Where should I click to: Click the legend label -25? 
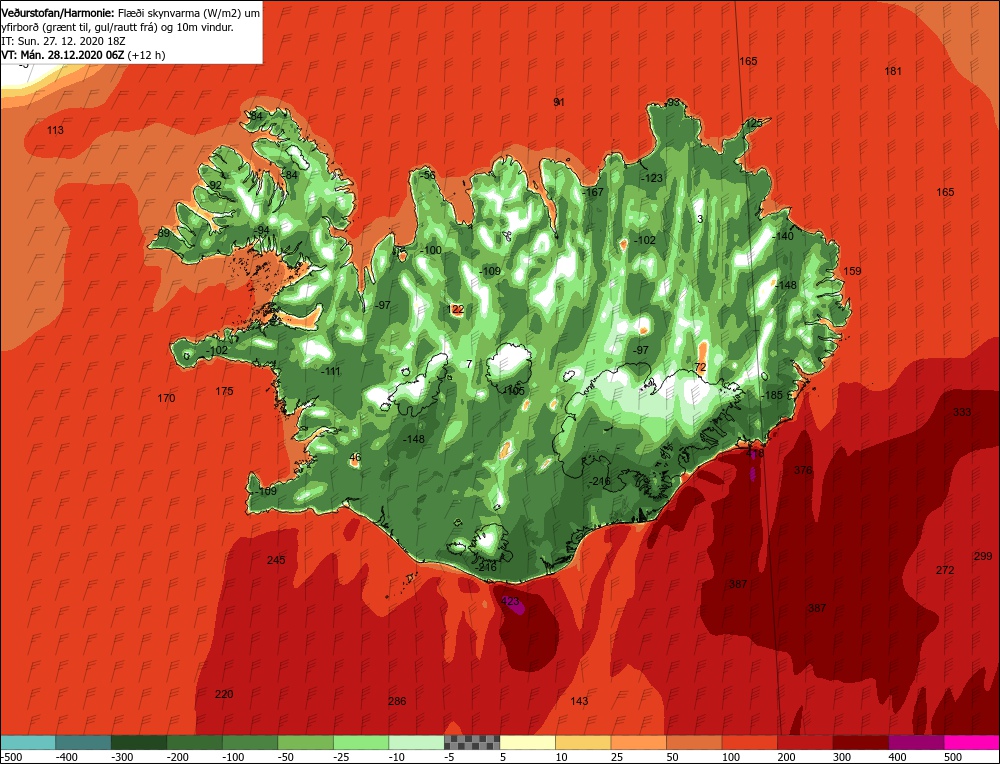point(342,757)
